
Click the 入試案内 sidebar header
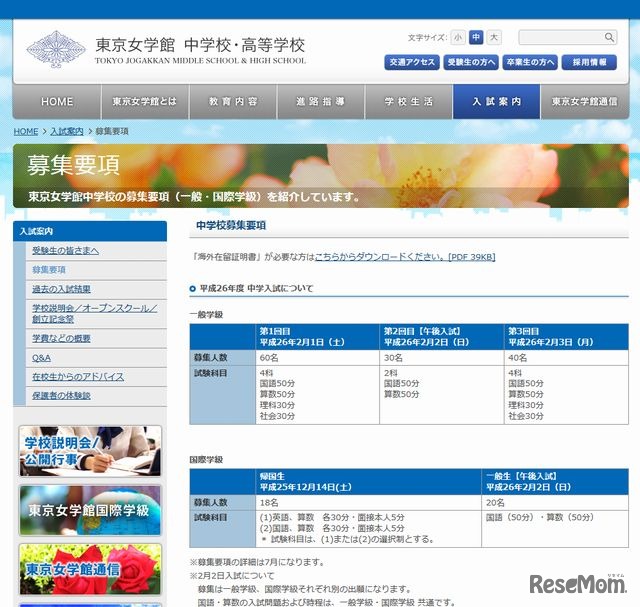(90, 231)
